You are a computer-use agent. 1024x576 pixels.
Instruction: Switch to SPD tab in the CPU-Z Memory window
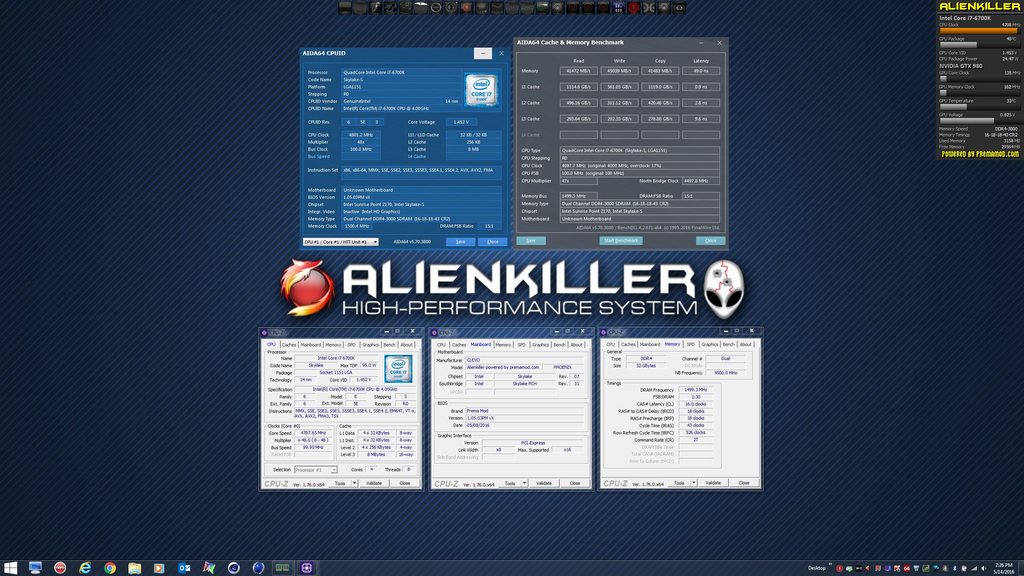coord(690,344)
